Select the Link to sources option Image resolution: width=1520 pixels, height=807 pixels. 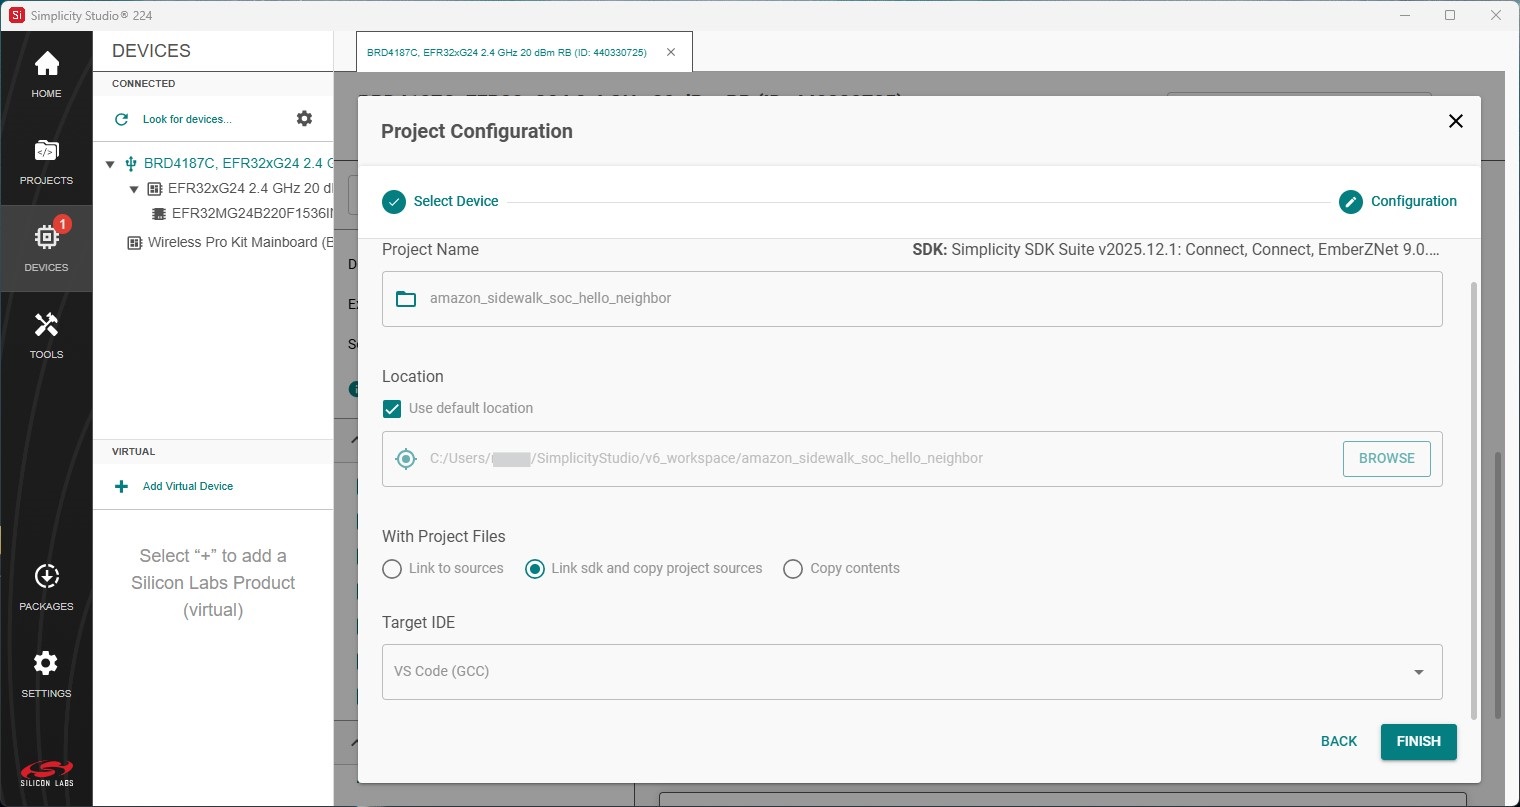pyautogui.click(x=392, y=569)
